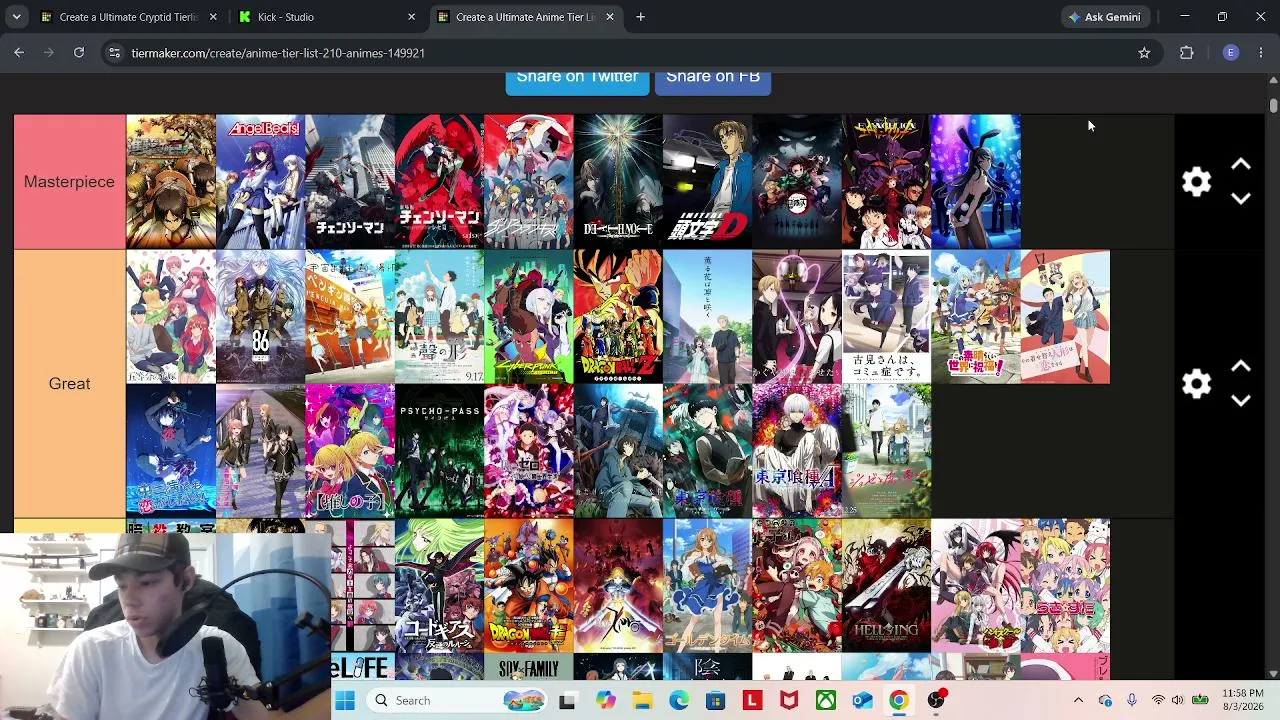Screen dimensions: 1280x720
Task: Select the Cyberpunk Edgerunners poster
Action: pyautogui.click(x=529, y=317)
